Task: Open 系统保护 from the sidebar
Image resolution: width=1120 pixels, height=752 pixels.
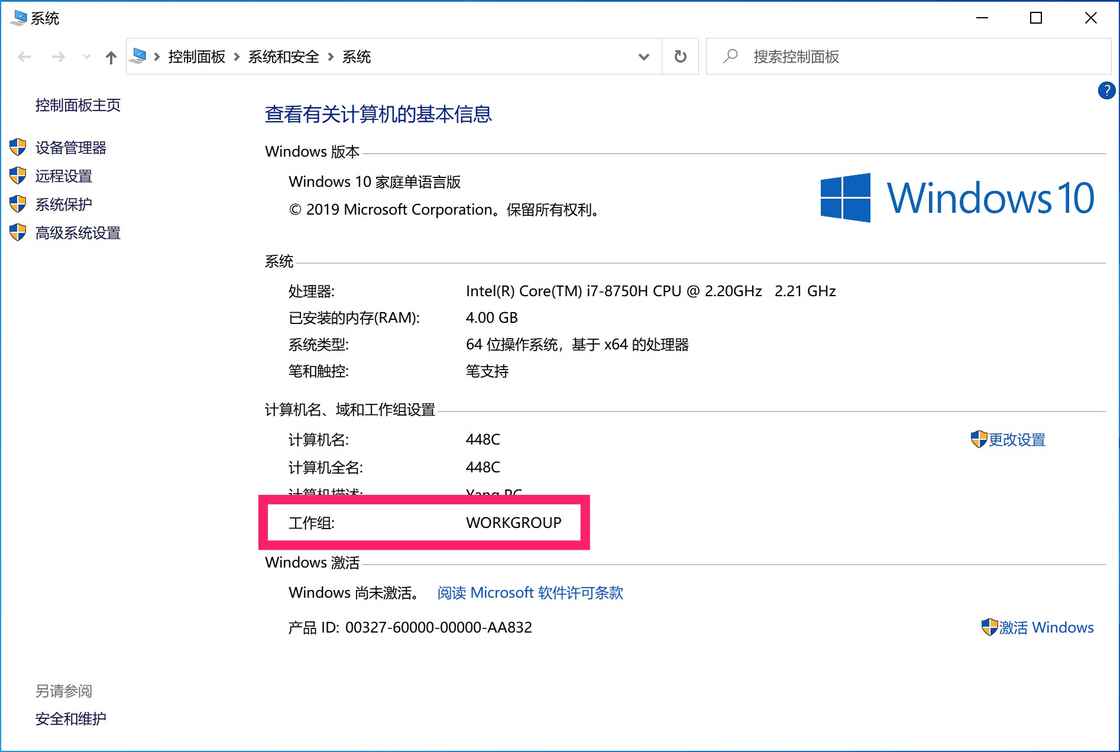Action: click(x=64, y=204)
